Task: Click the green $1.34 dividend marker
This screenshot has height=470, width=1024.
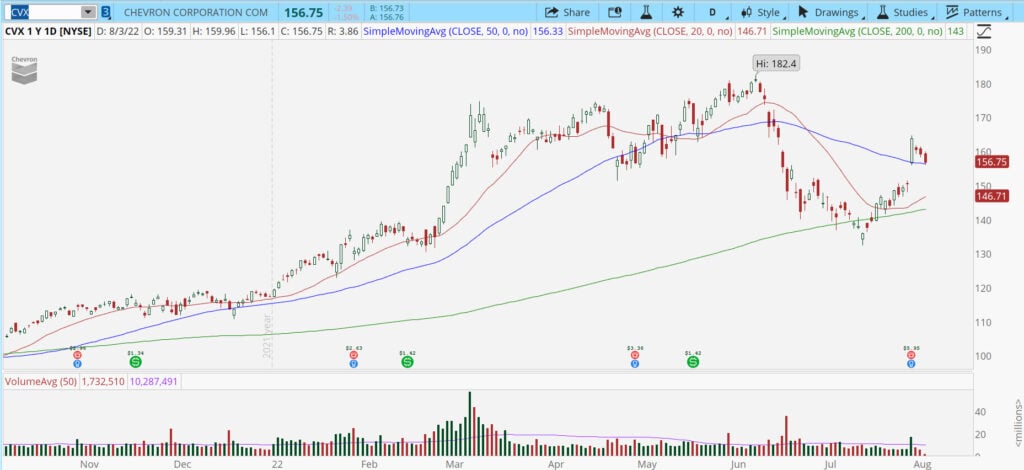Action: [x=135, y=360]
